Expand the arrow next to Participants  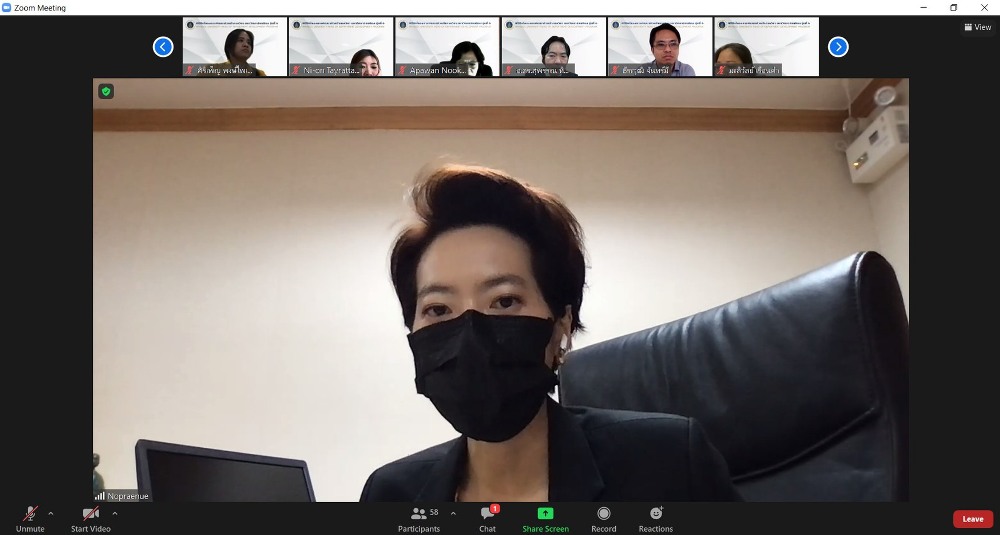(453, 513)
